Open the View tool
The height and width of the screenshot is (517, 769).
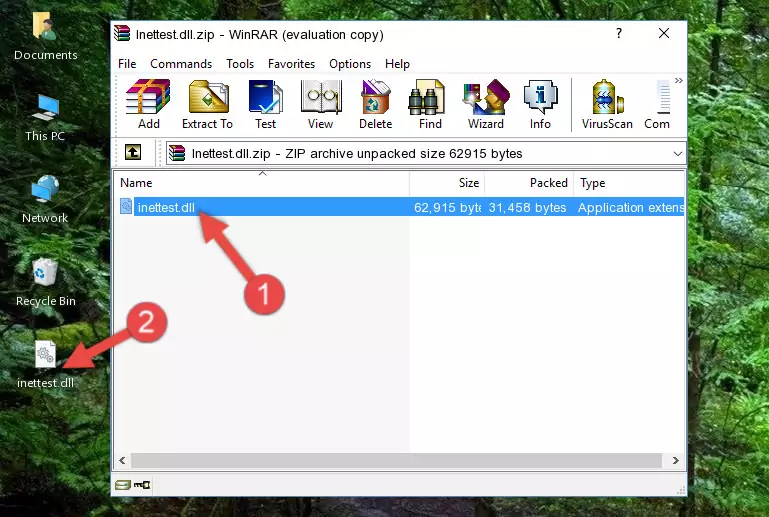click(321, 104)
